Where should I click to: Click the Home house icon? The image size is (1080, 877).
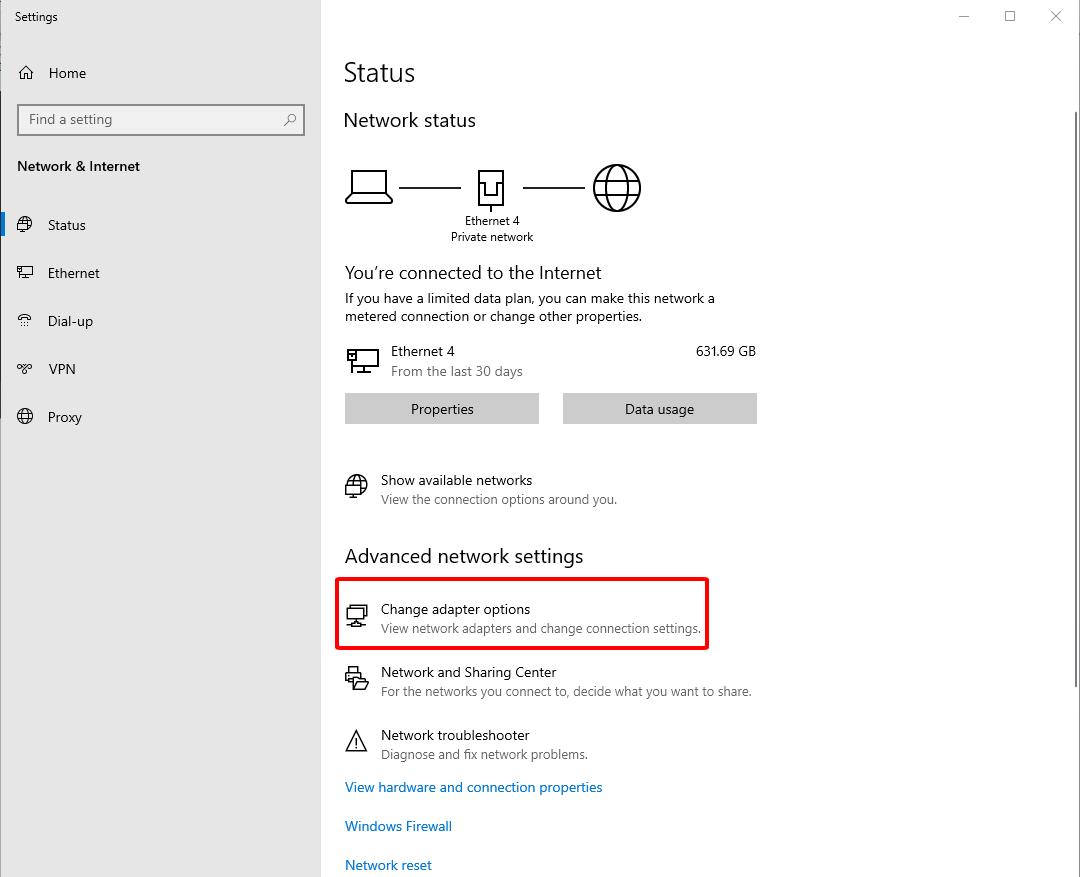point(25,73)
